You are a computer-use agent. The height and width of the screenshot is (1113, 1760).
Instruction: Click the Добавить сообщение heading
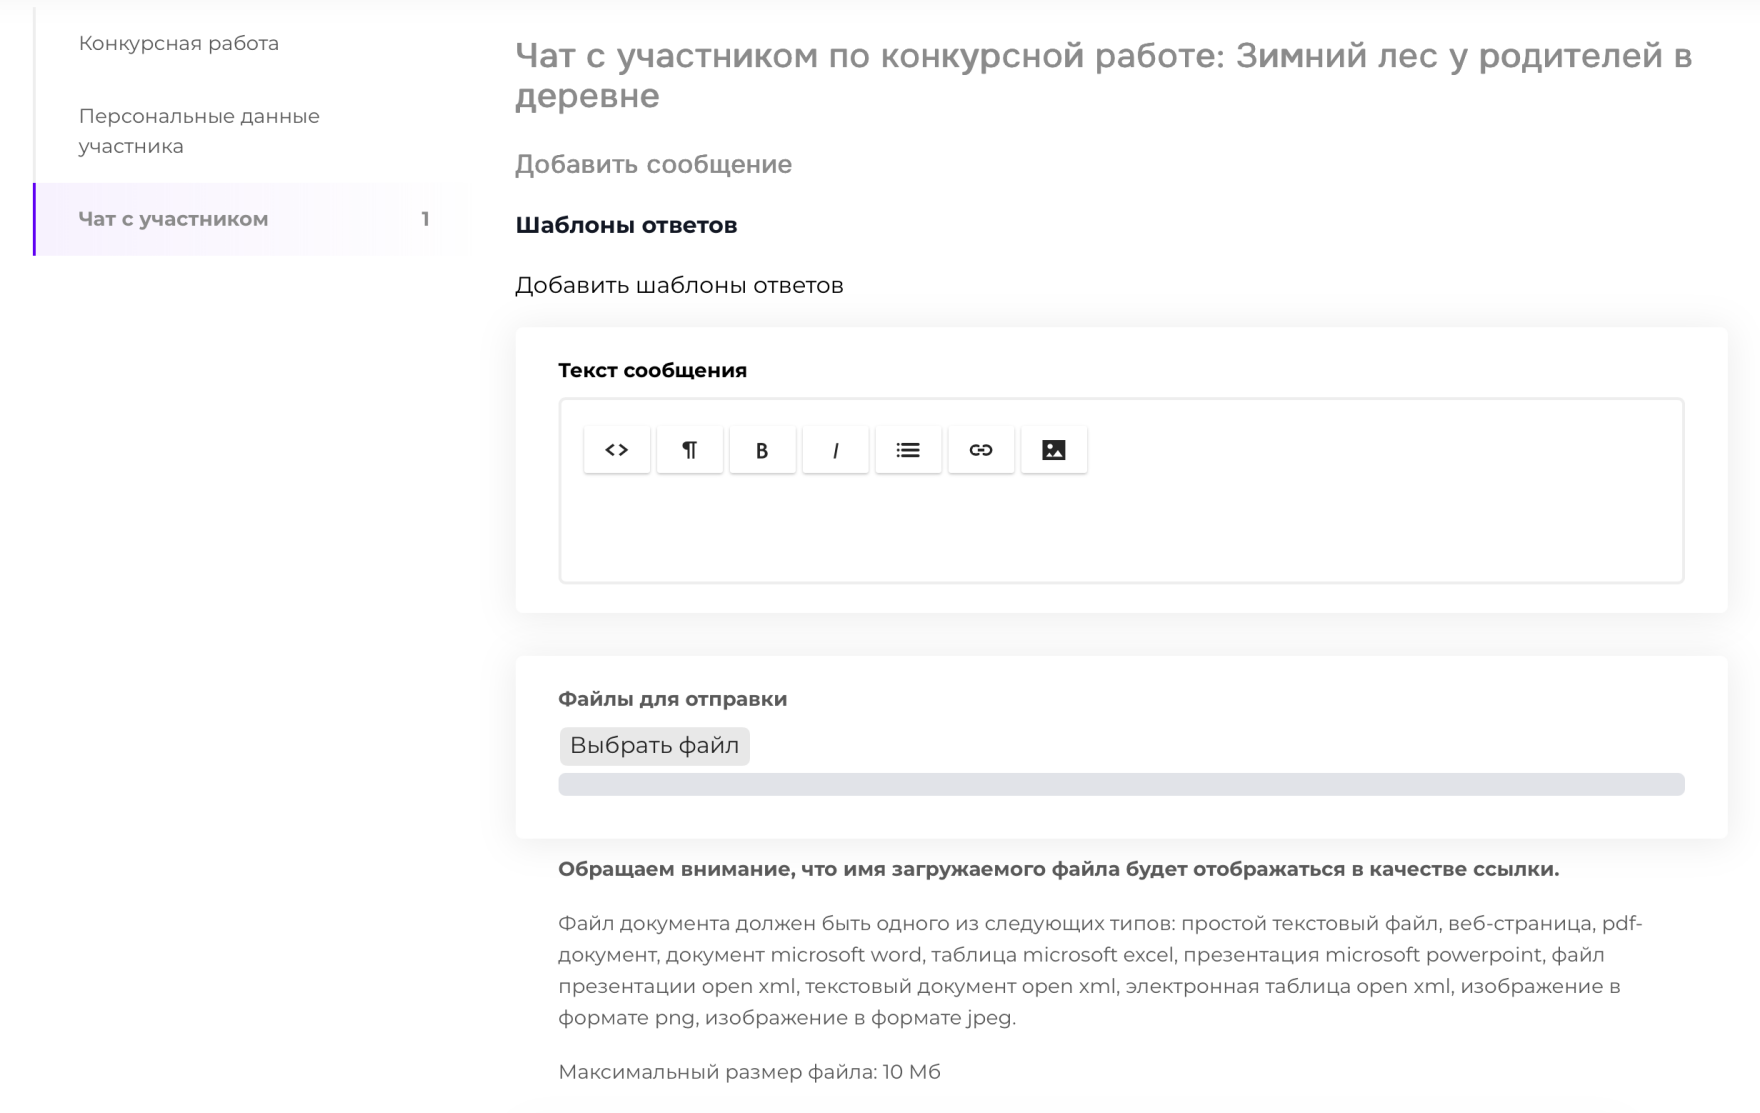point(653,164)
